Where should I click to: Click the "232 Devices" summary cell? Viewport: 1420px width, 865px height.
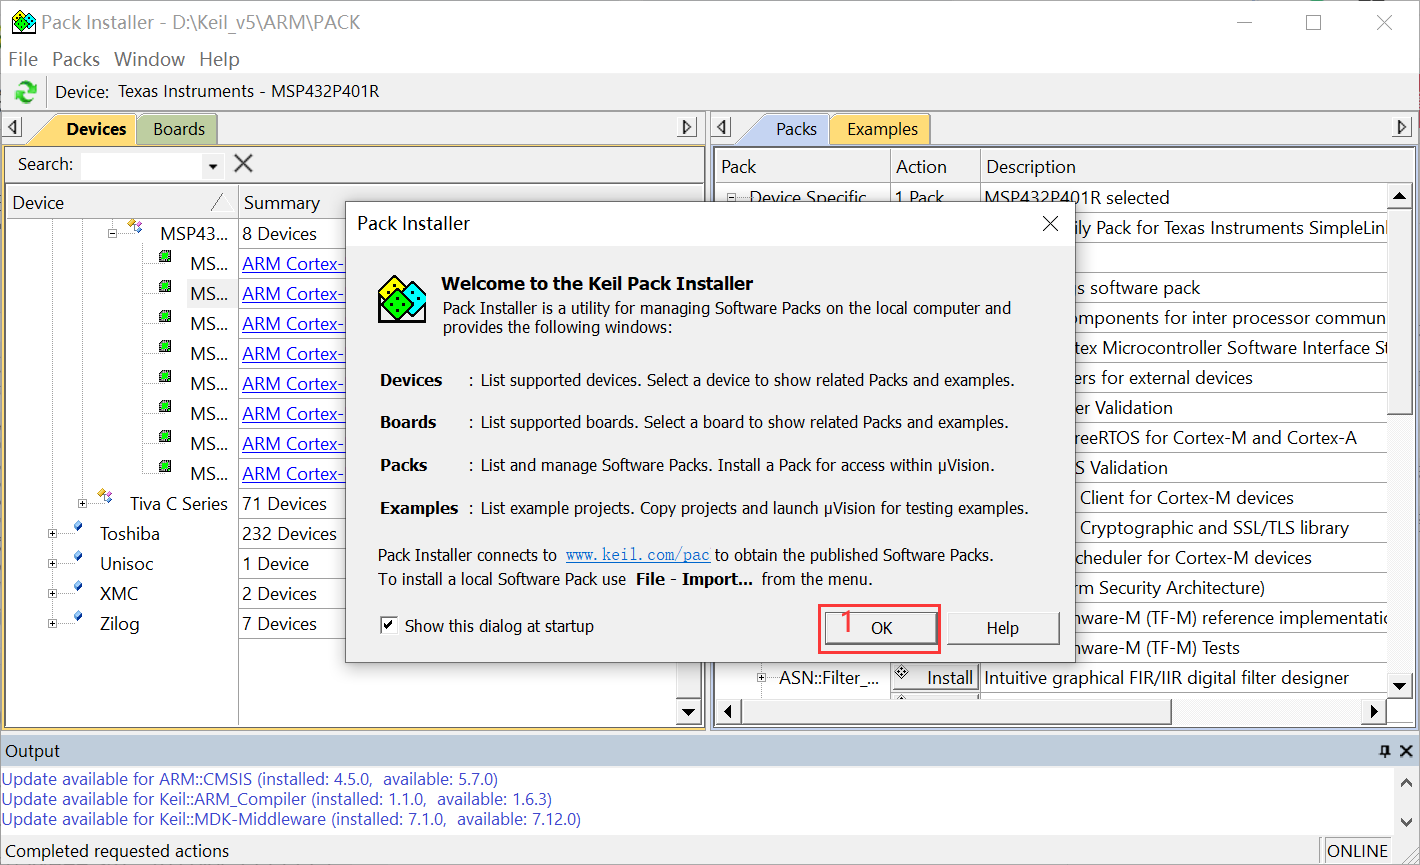289,533
